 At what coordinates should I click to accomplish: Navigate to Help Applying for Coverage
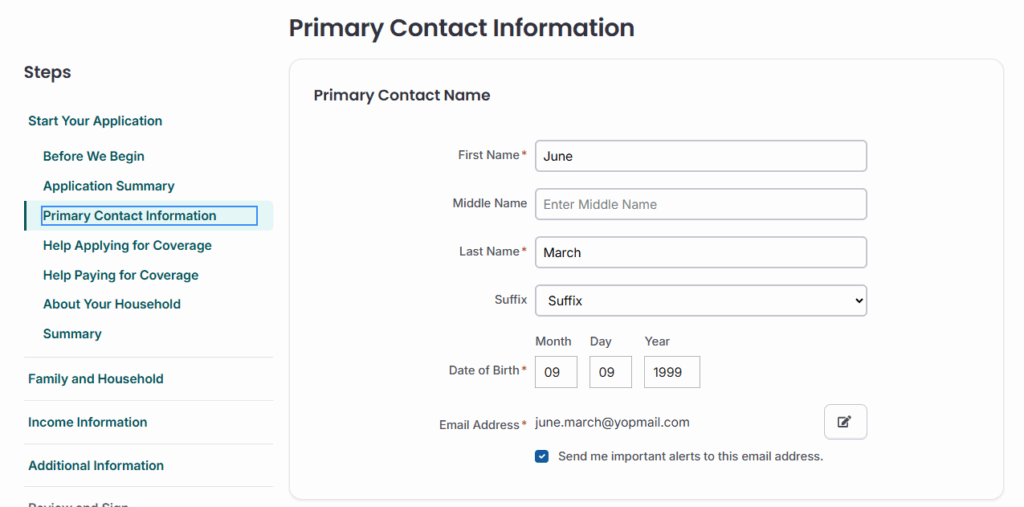click(x=127, y=245)
